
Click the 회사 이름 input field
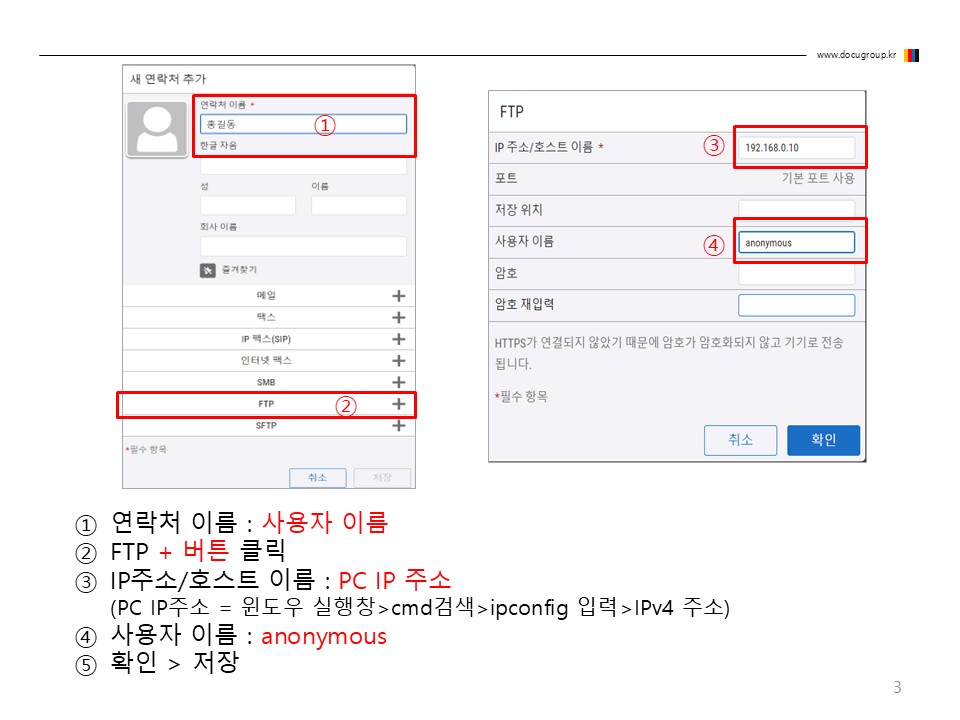click(303, 246)
